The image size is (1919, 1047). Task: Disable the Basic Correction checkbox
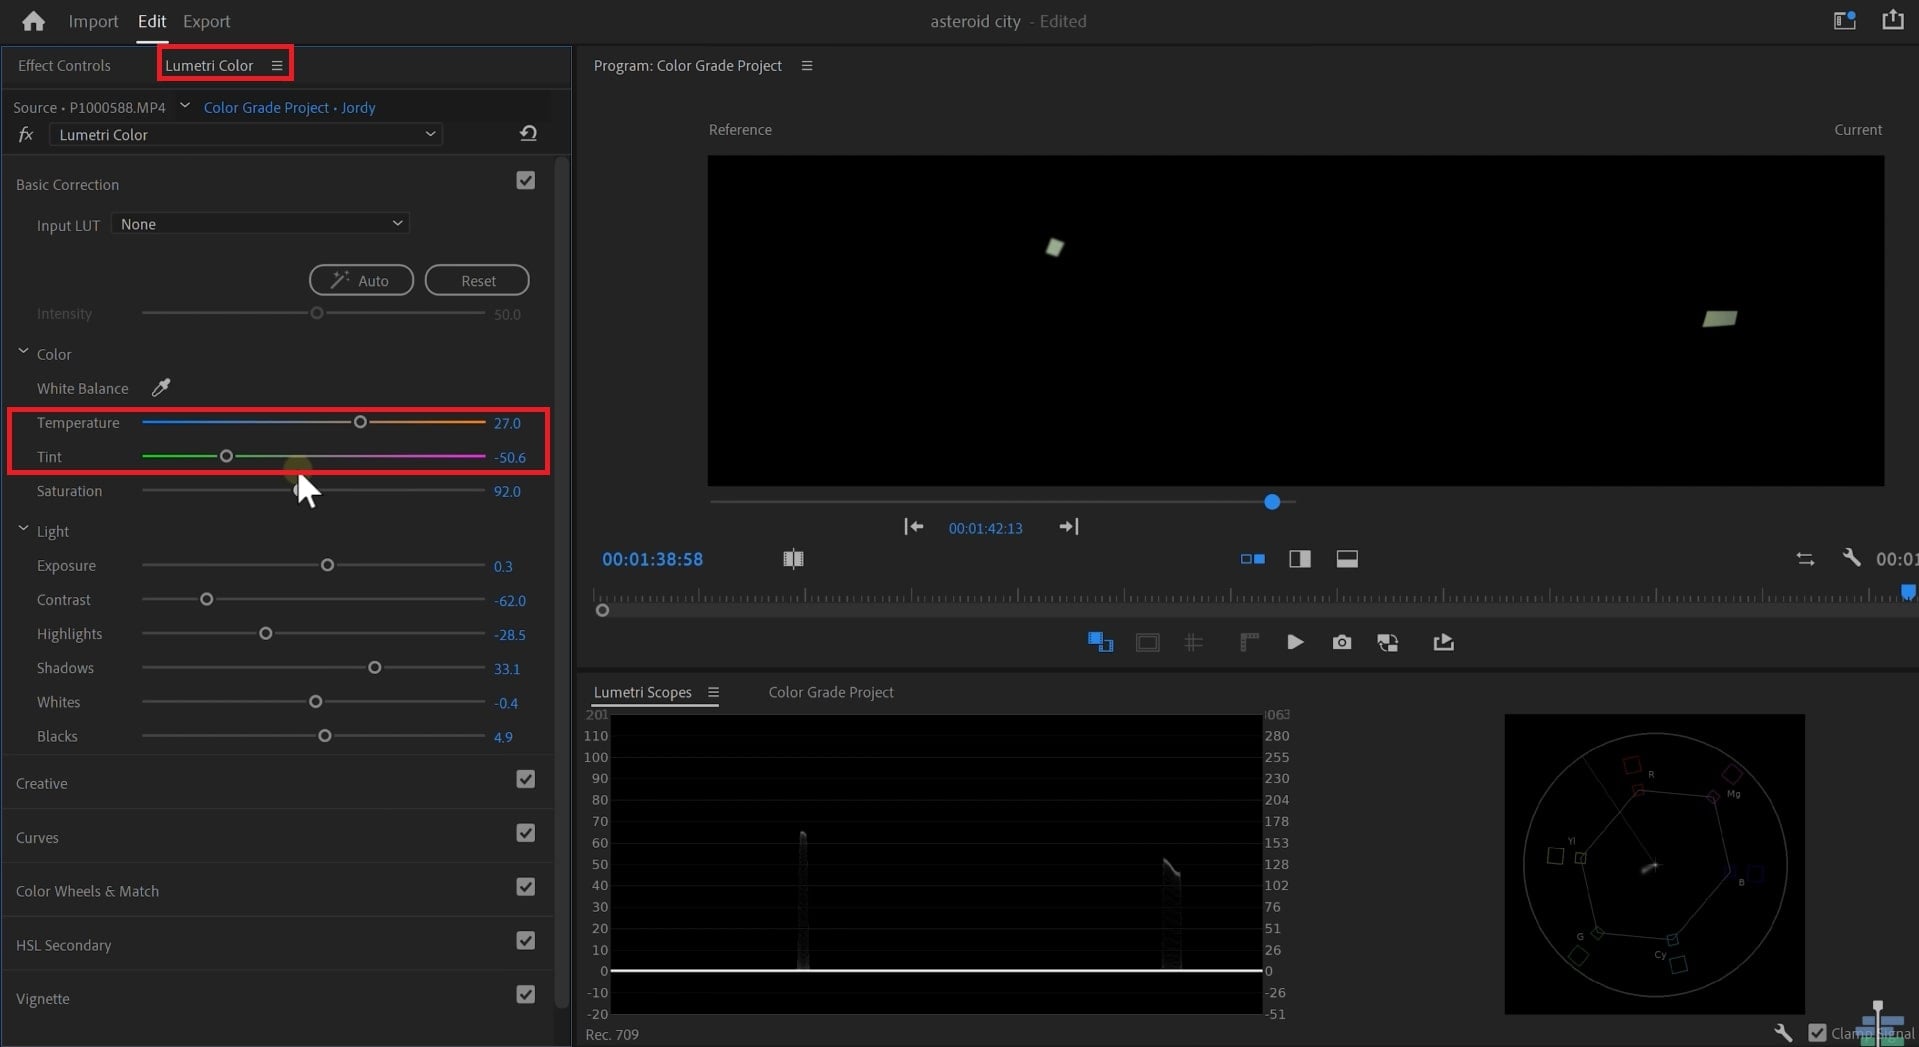(525, 181)
